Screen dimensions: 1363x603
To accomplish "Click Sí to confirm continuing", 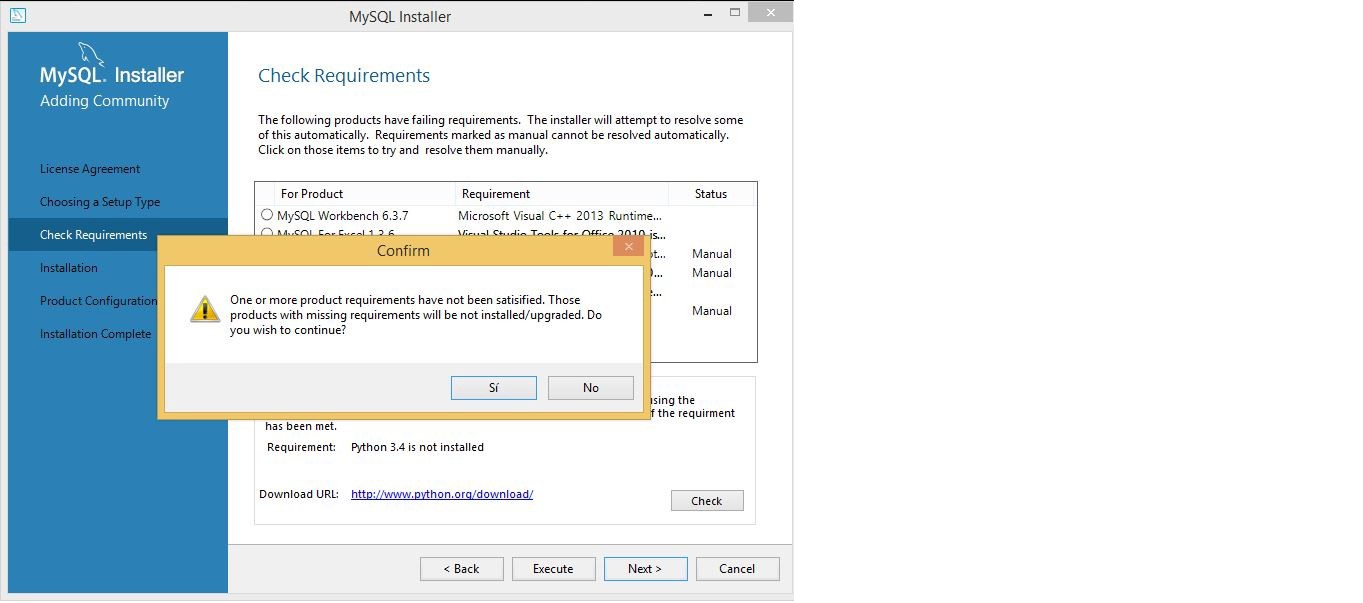I will coord(493,388).
